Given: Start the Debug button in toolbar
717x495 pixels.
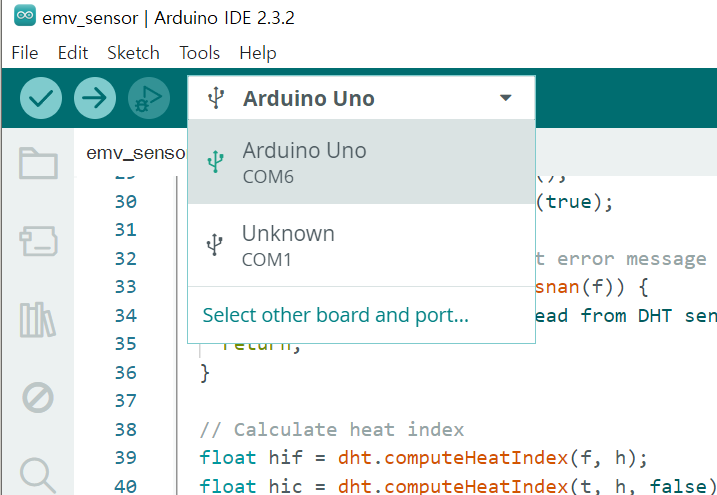Looking at the screenshot, I should point(149,98).
